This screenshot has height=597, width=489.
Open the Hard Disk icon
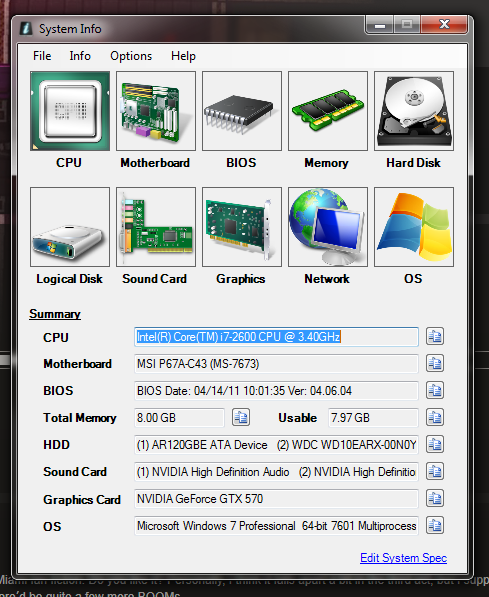click(414, 111)
